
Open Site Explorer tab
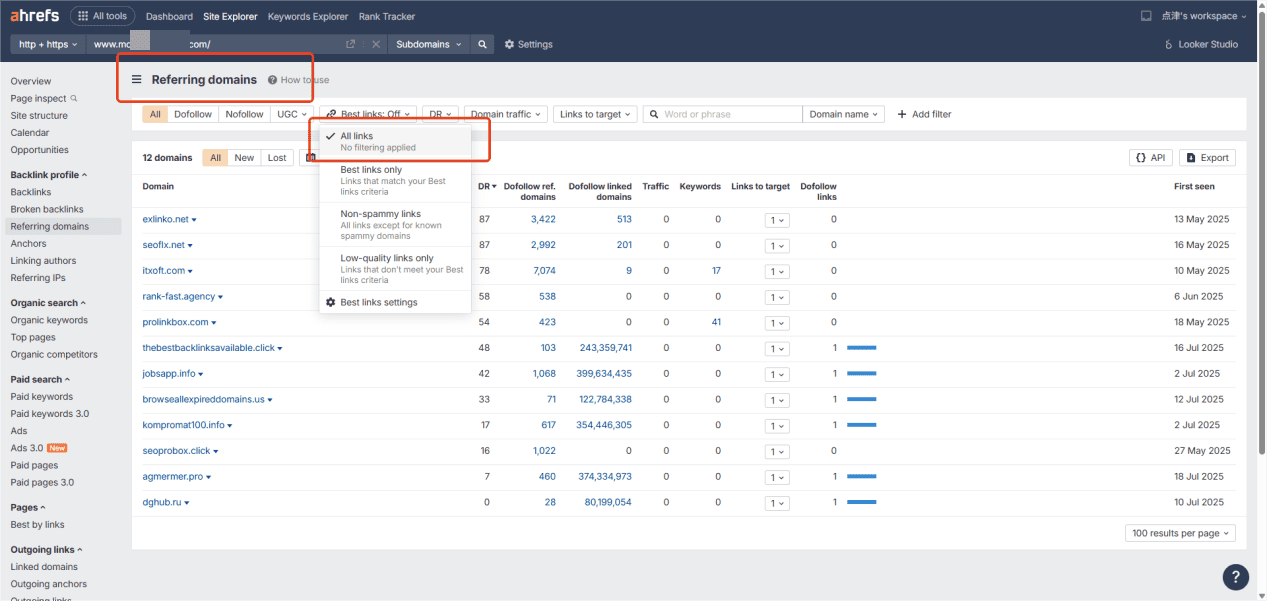(230, 16)
